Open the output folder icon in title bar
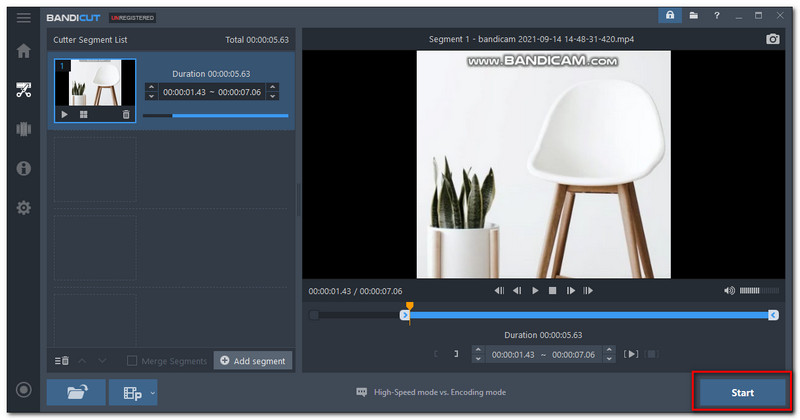 click(x=692, y=16)
